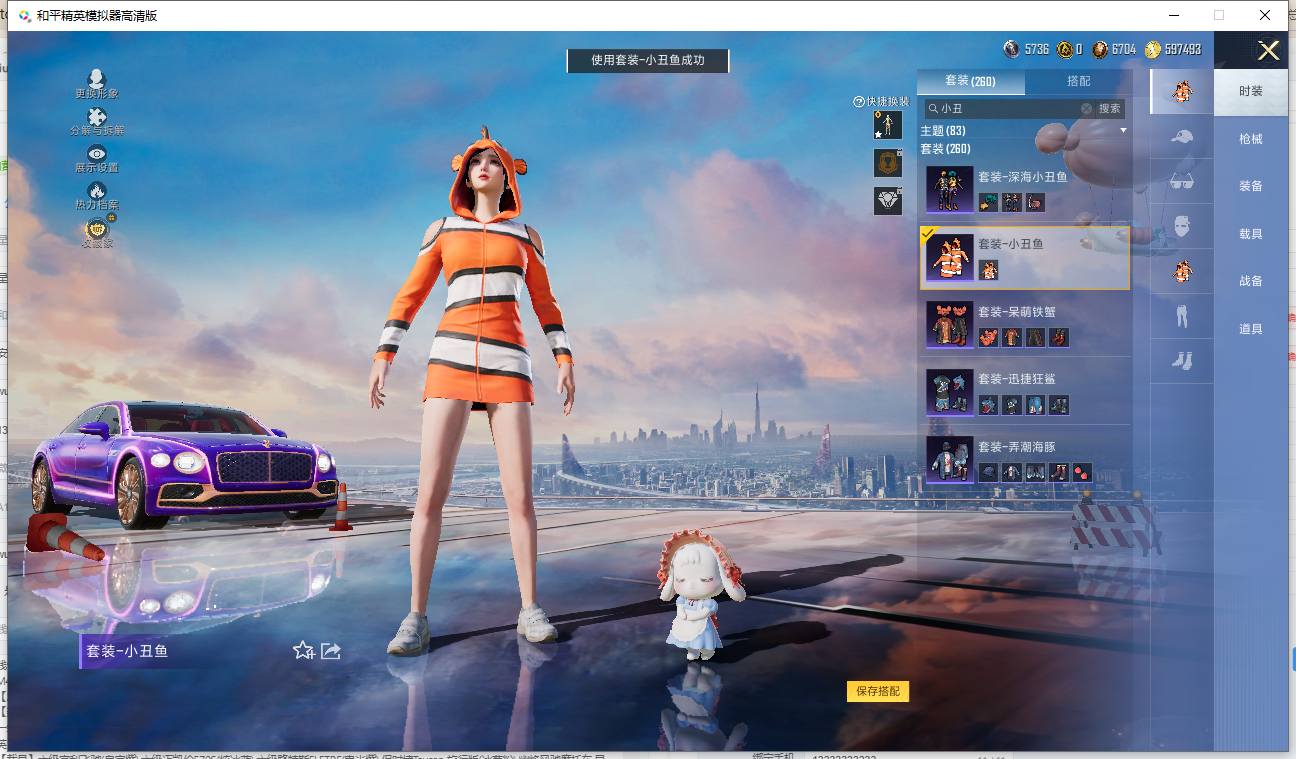The width and height of the screenshot is (1296, 759).
Task: Click the 搜索 search button
Action: [x=1110, y=108]
